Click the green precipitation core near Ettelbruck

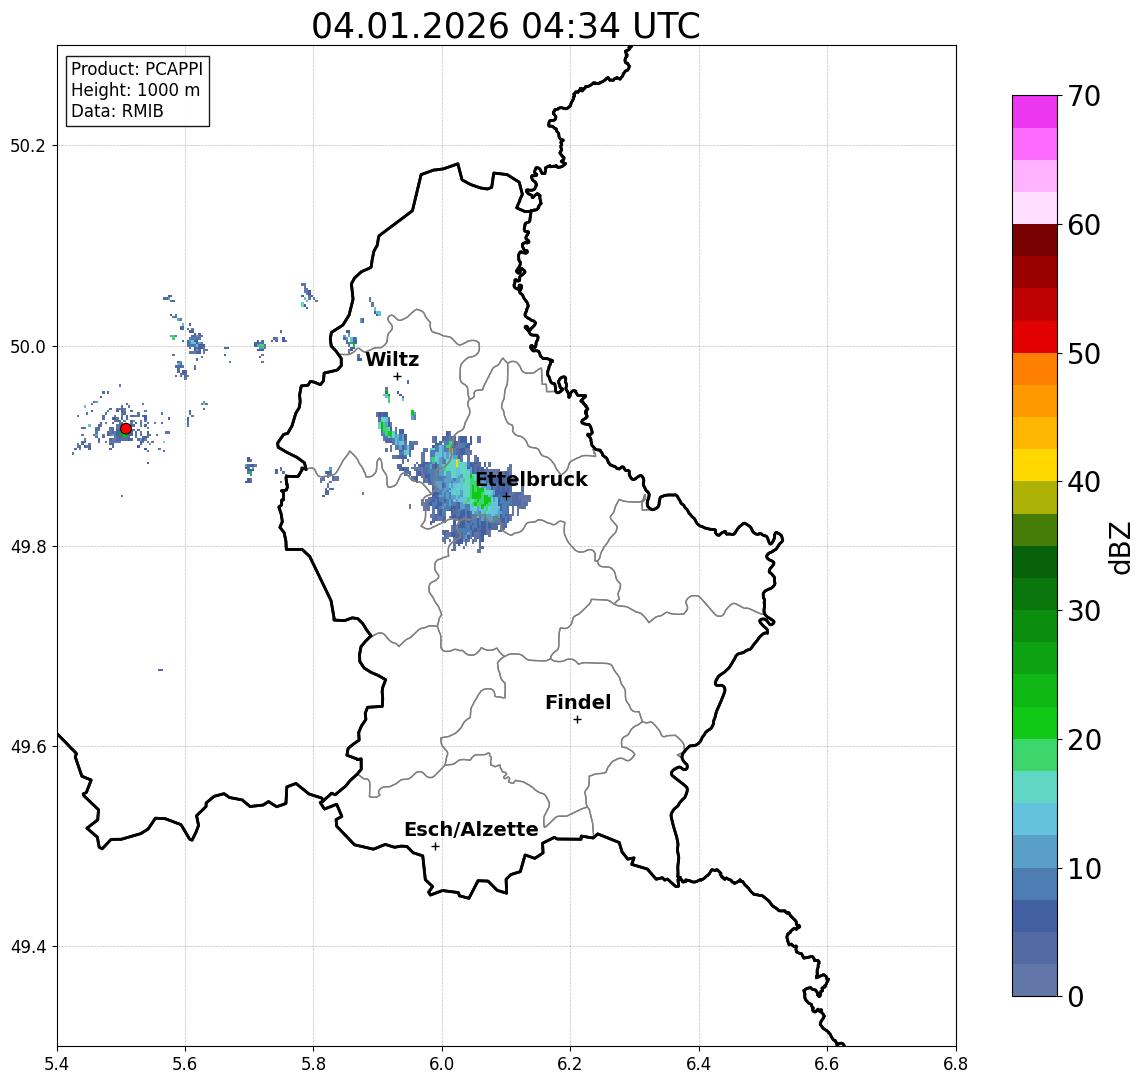(479, 497)
